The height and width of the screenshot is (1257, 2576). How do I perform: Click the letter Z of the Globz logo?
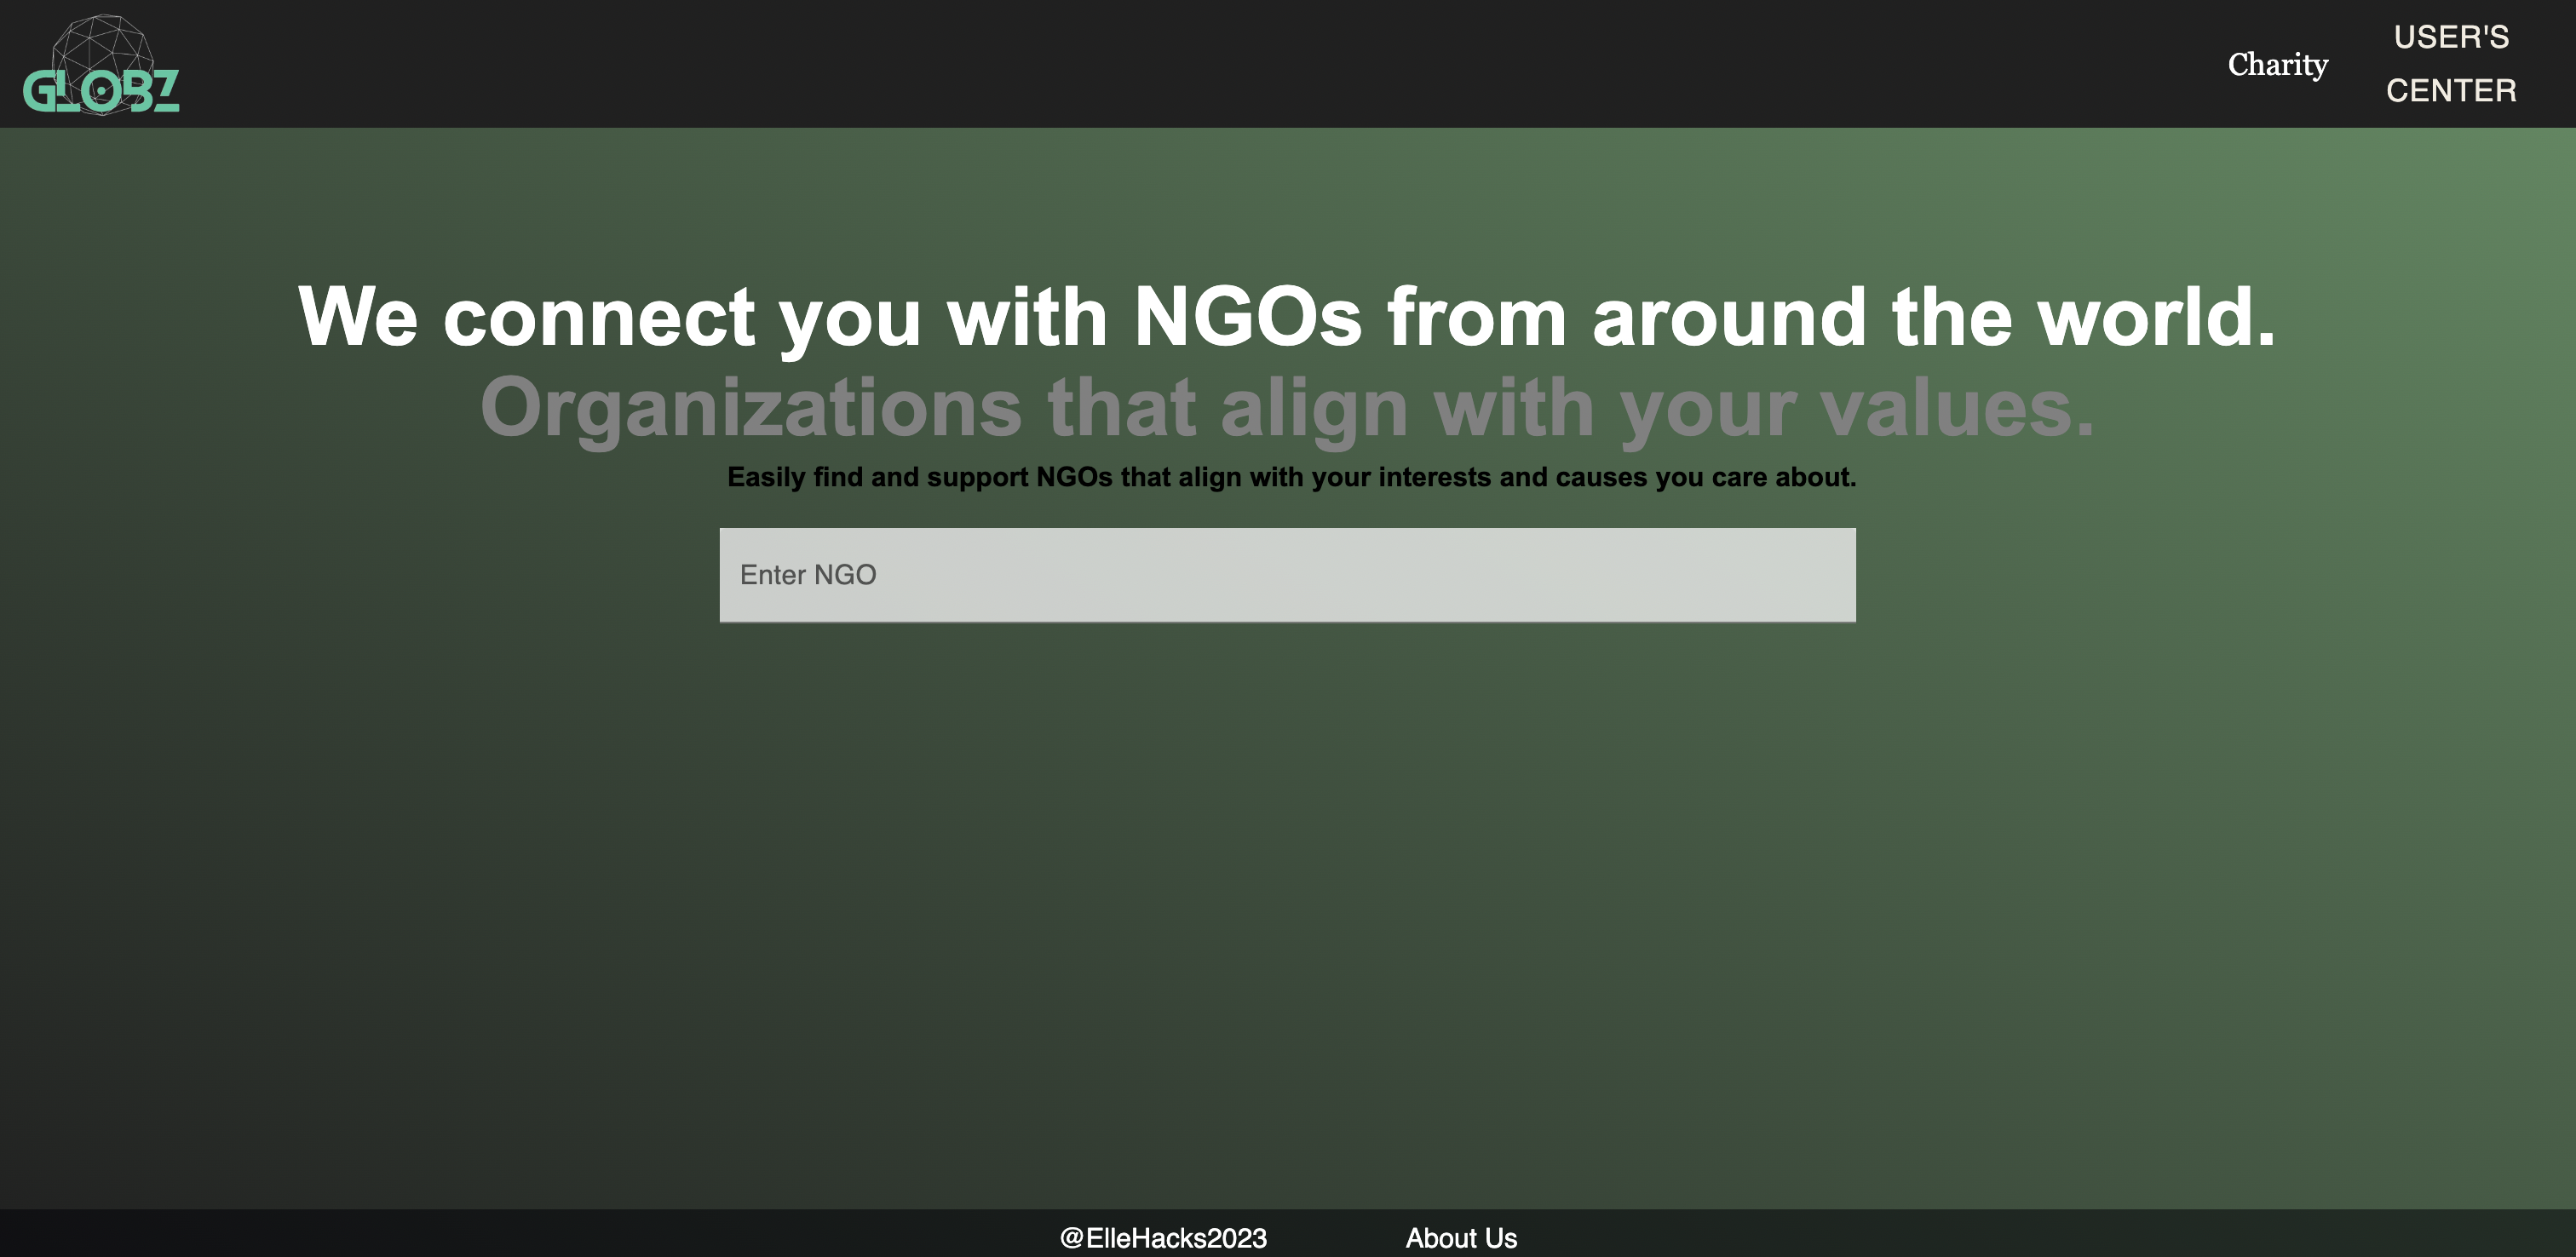coord(166,90)
